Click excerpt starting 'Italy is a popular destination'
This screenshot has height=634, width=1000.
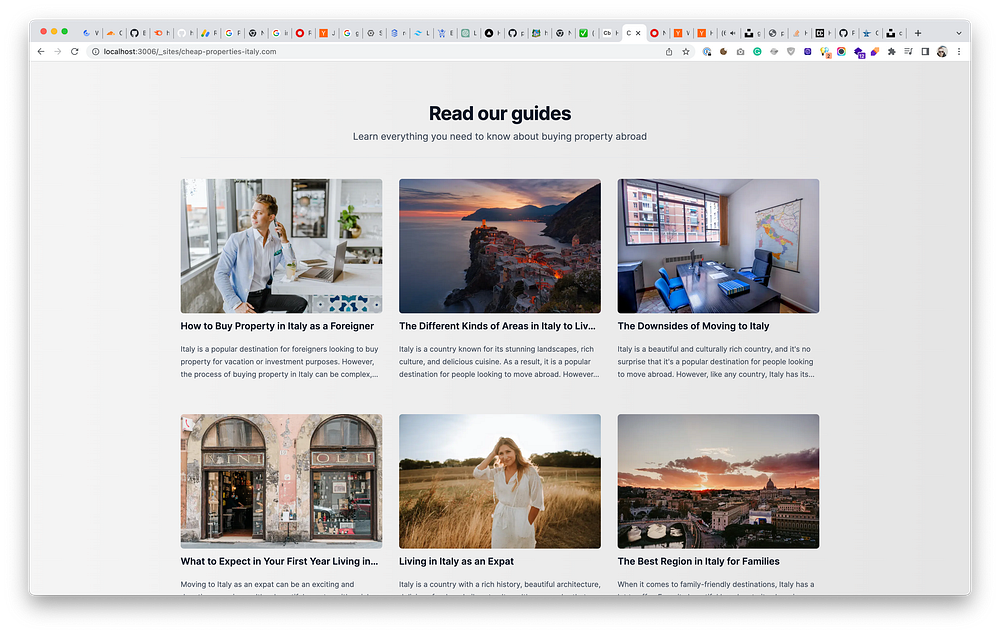click(280, 362)
